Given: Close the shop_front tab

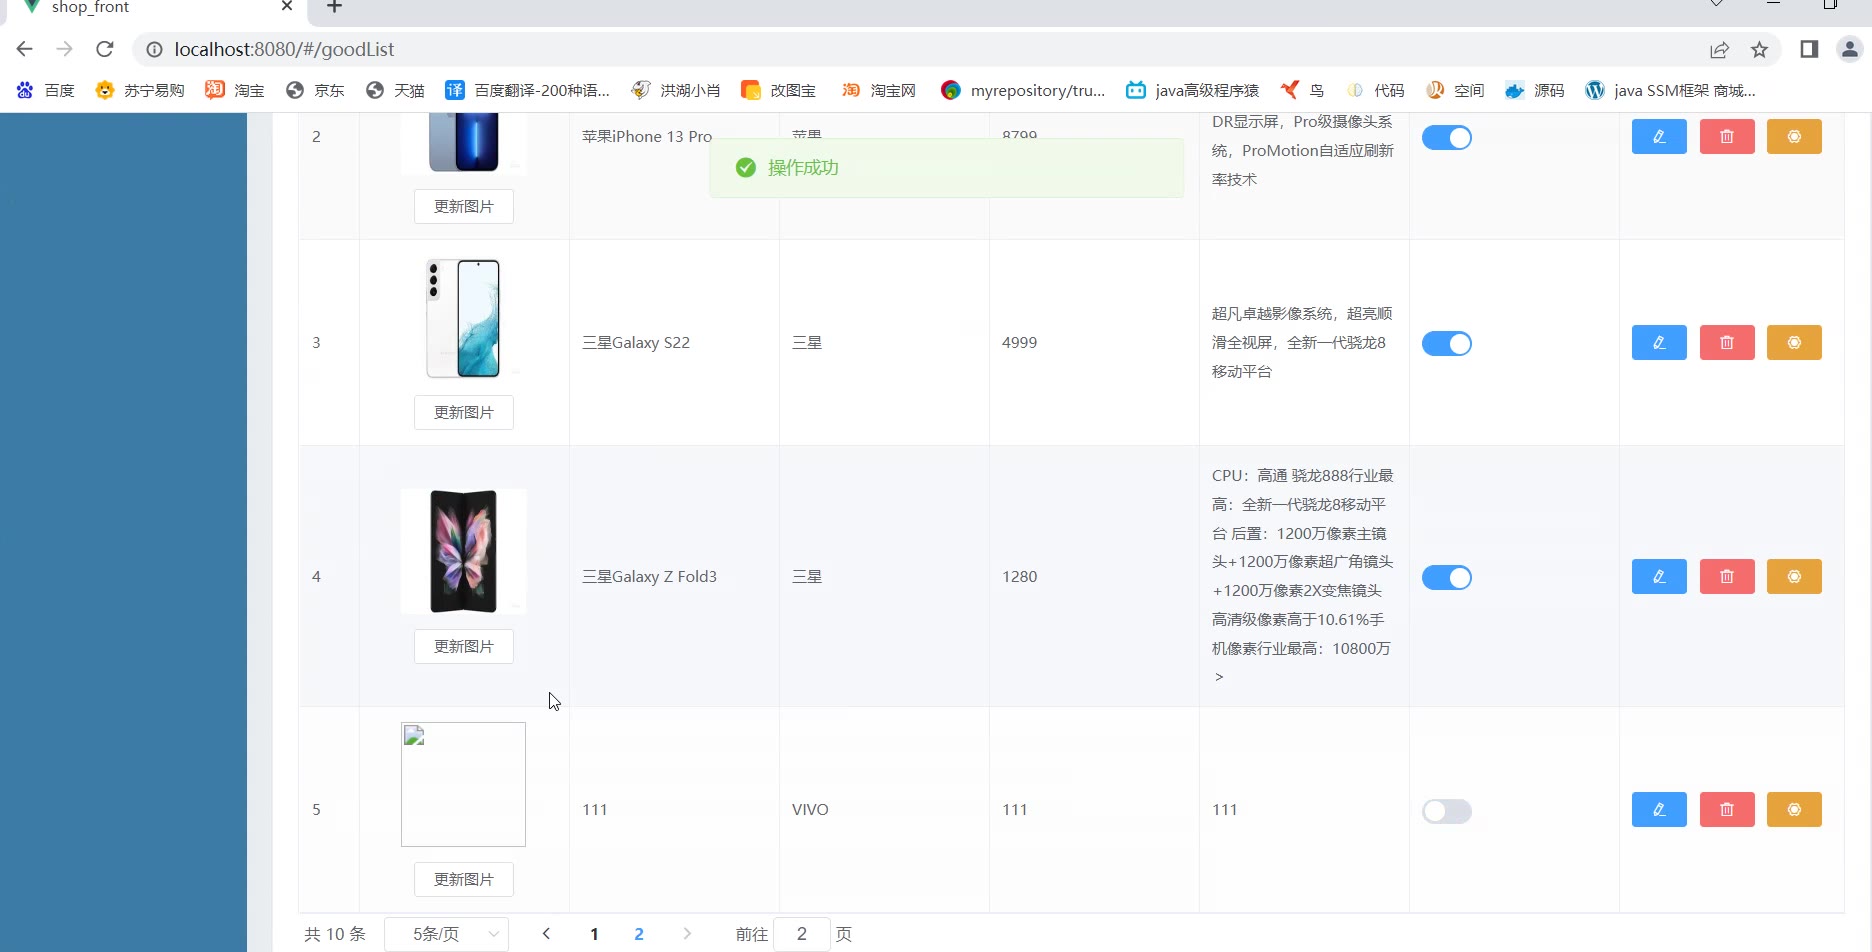Looking at the screenshot, I should (287, 6).
